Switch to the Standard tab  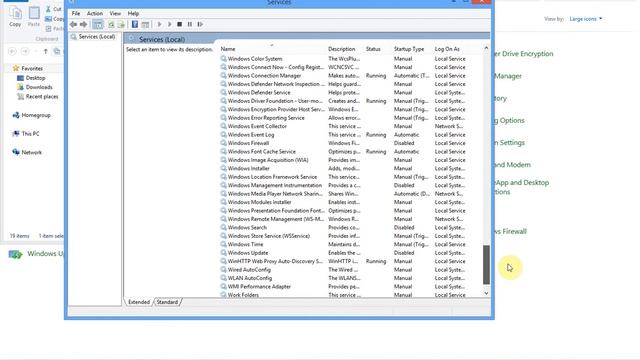click(167, 302)
